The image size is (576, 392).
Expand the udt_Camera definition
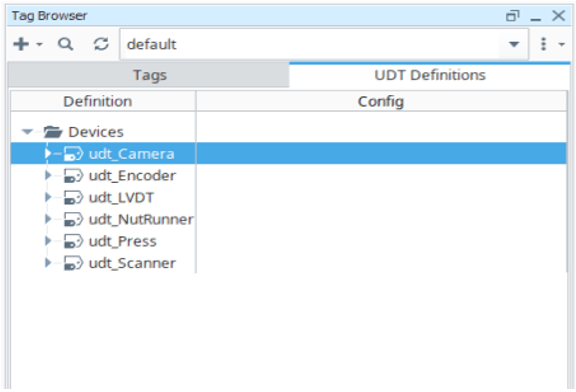click(x=48, y=154)
